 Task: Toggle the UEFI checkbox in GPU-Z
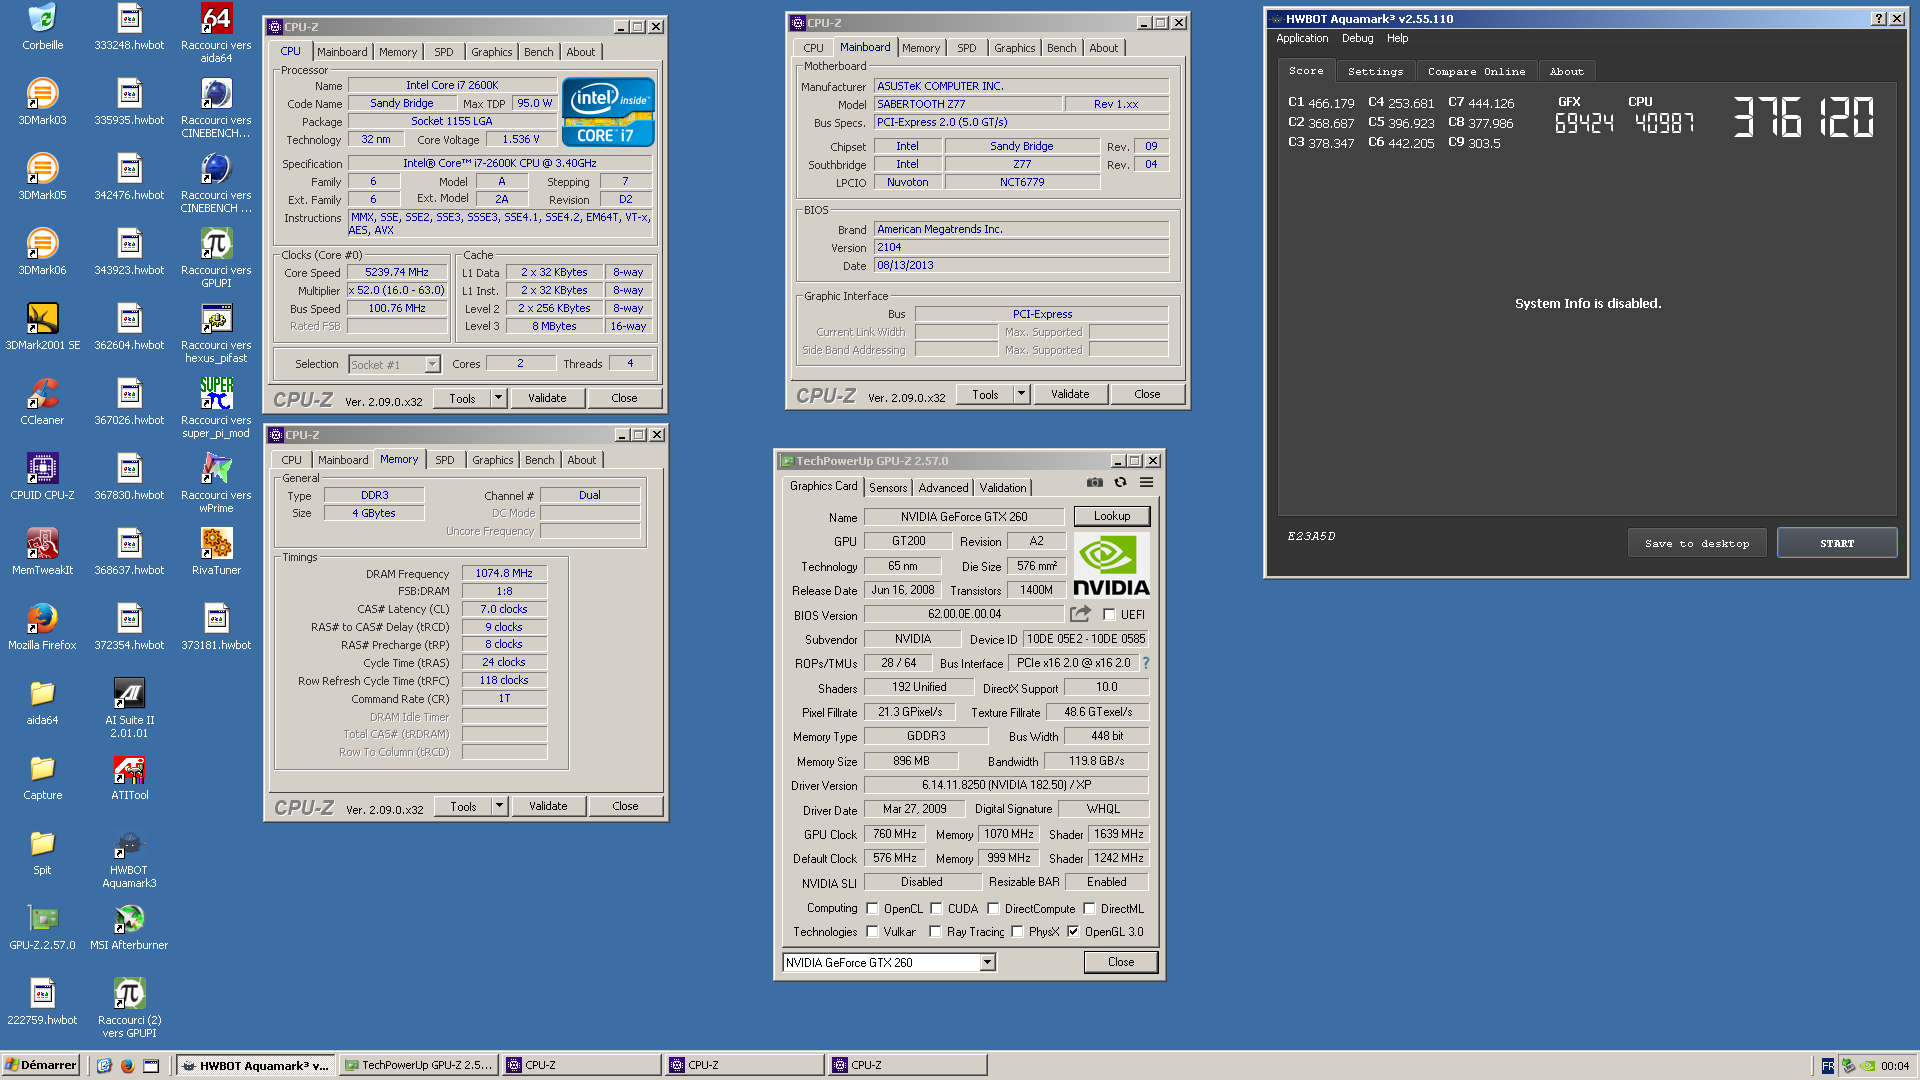(x=1109, y=615)
